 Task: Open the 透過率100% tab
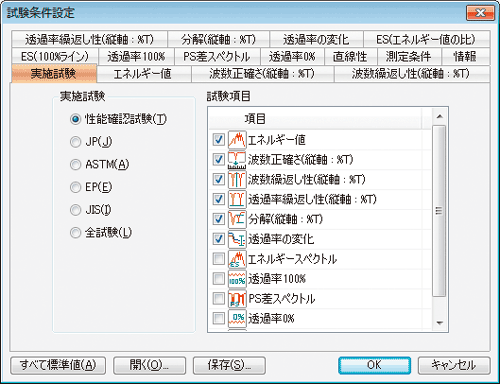tap(136, 56)
